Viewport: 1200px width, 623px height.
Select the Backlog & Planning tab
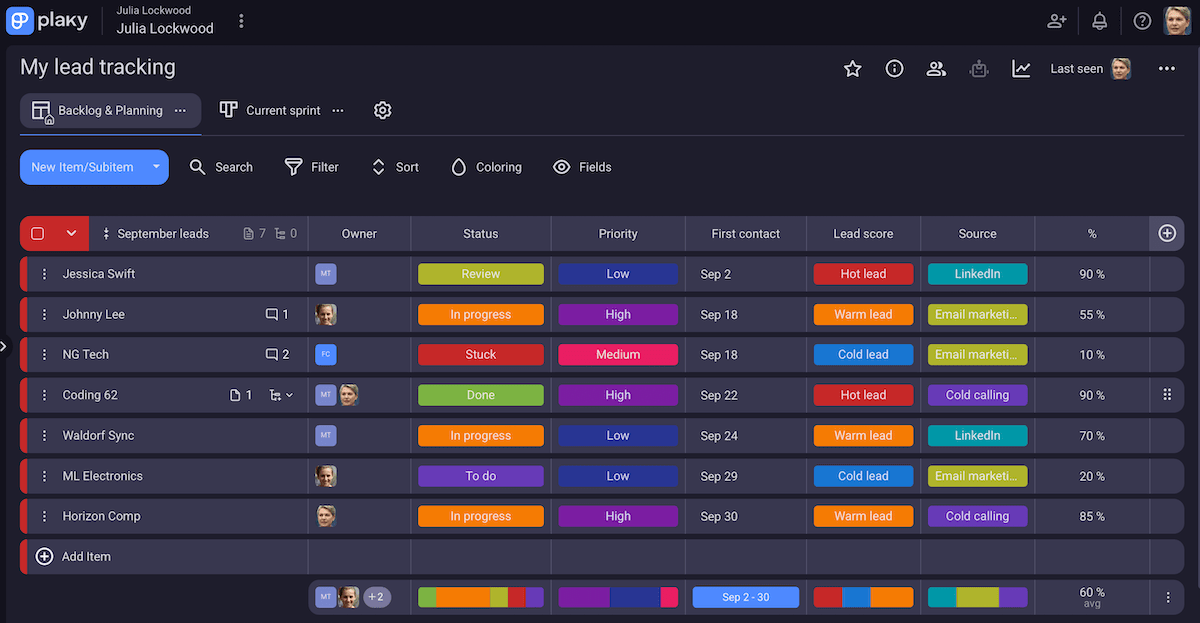click(x=110, y=110)
